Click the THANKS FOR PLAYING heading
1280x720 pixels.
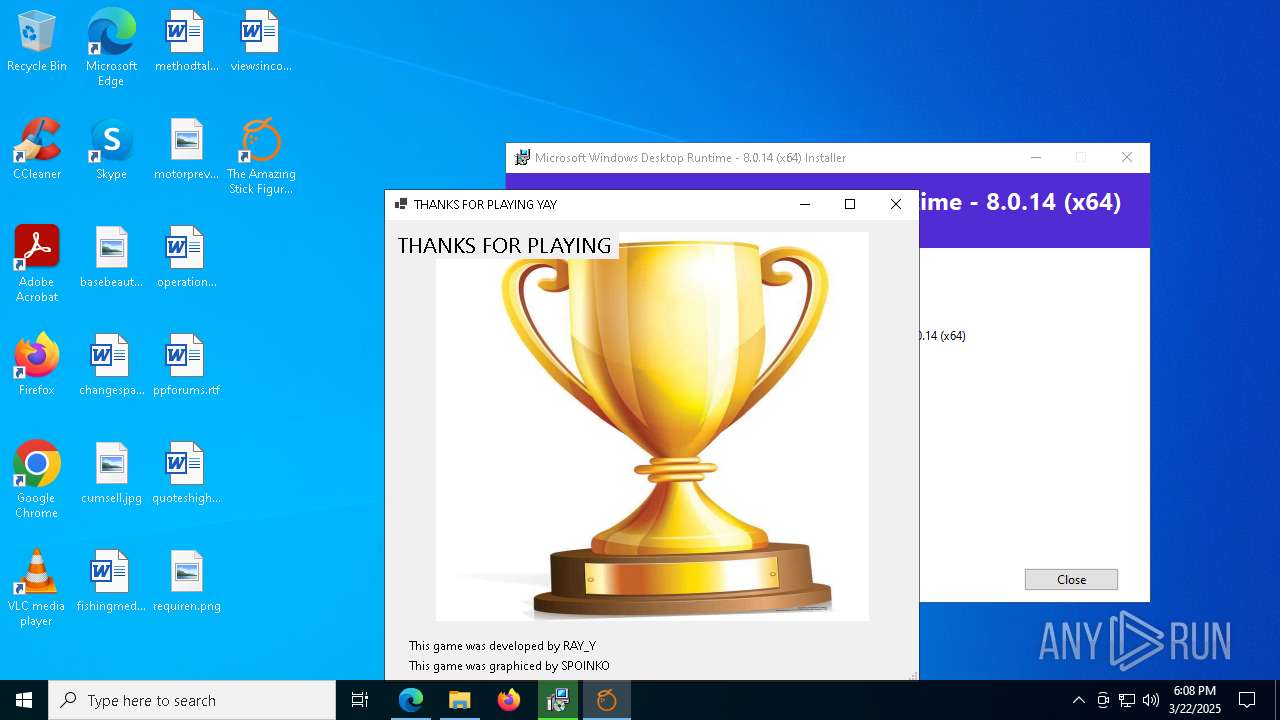tap(504, 245)
